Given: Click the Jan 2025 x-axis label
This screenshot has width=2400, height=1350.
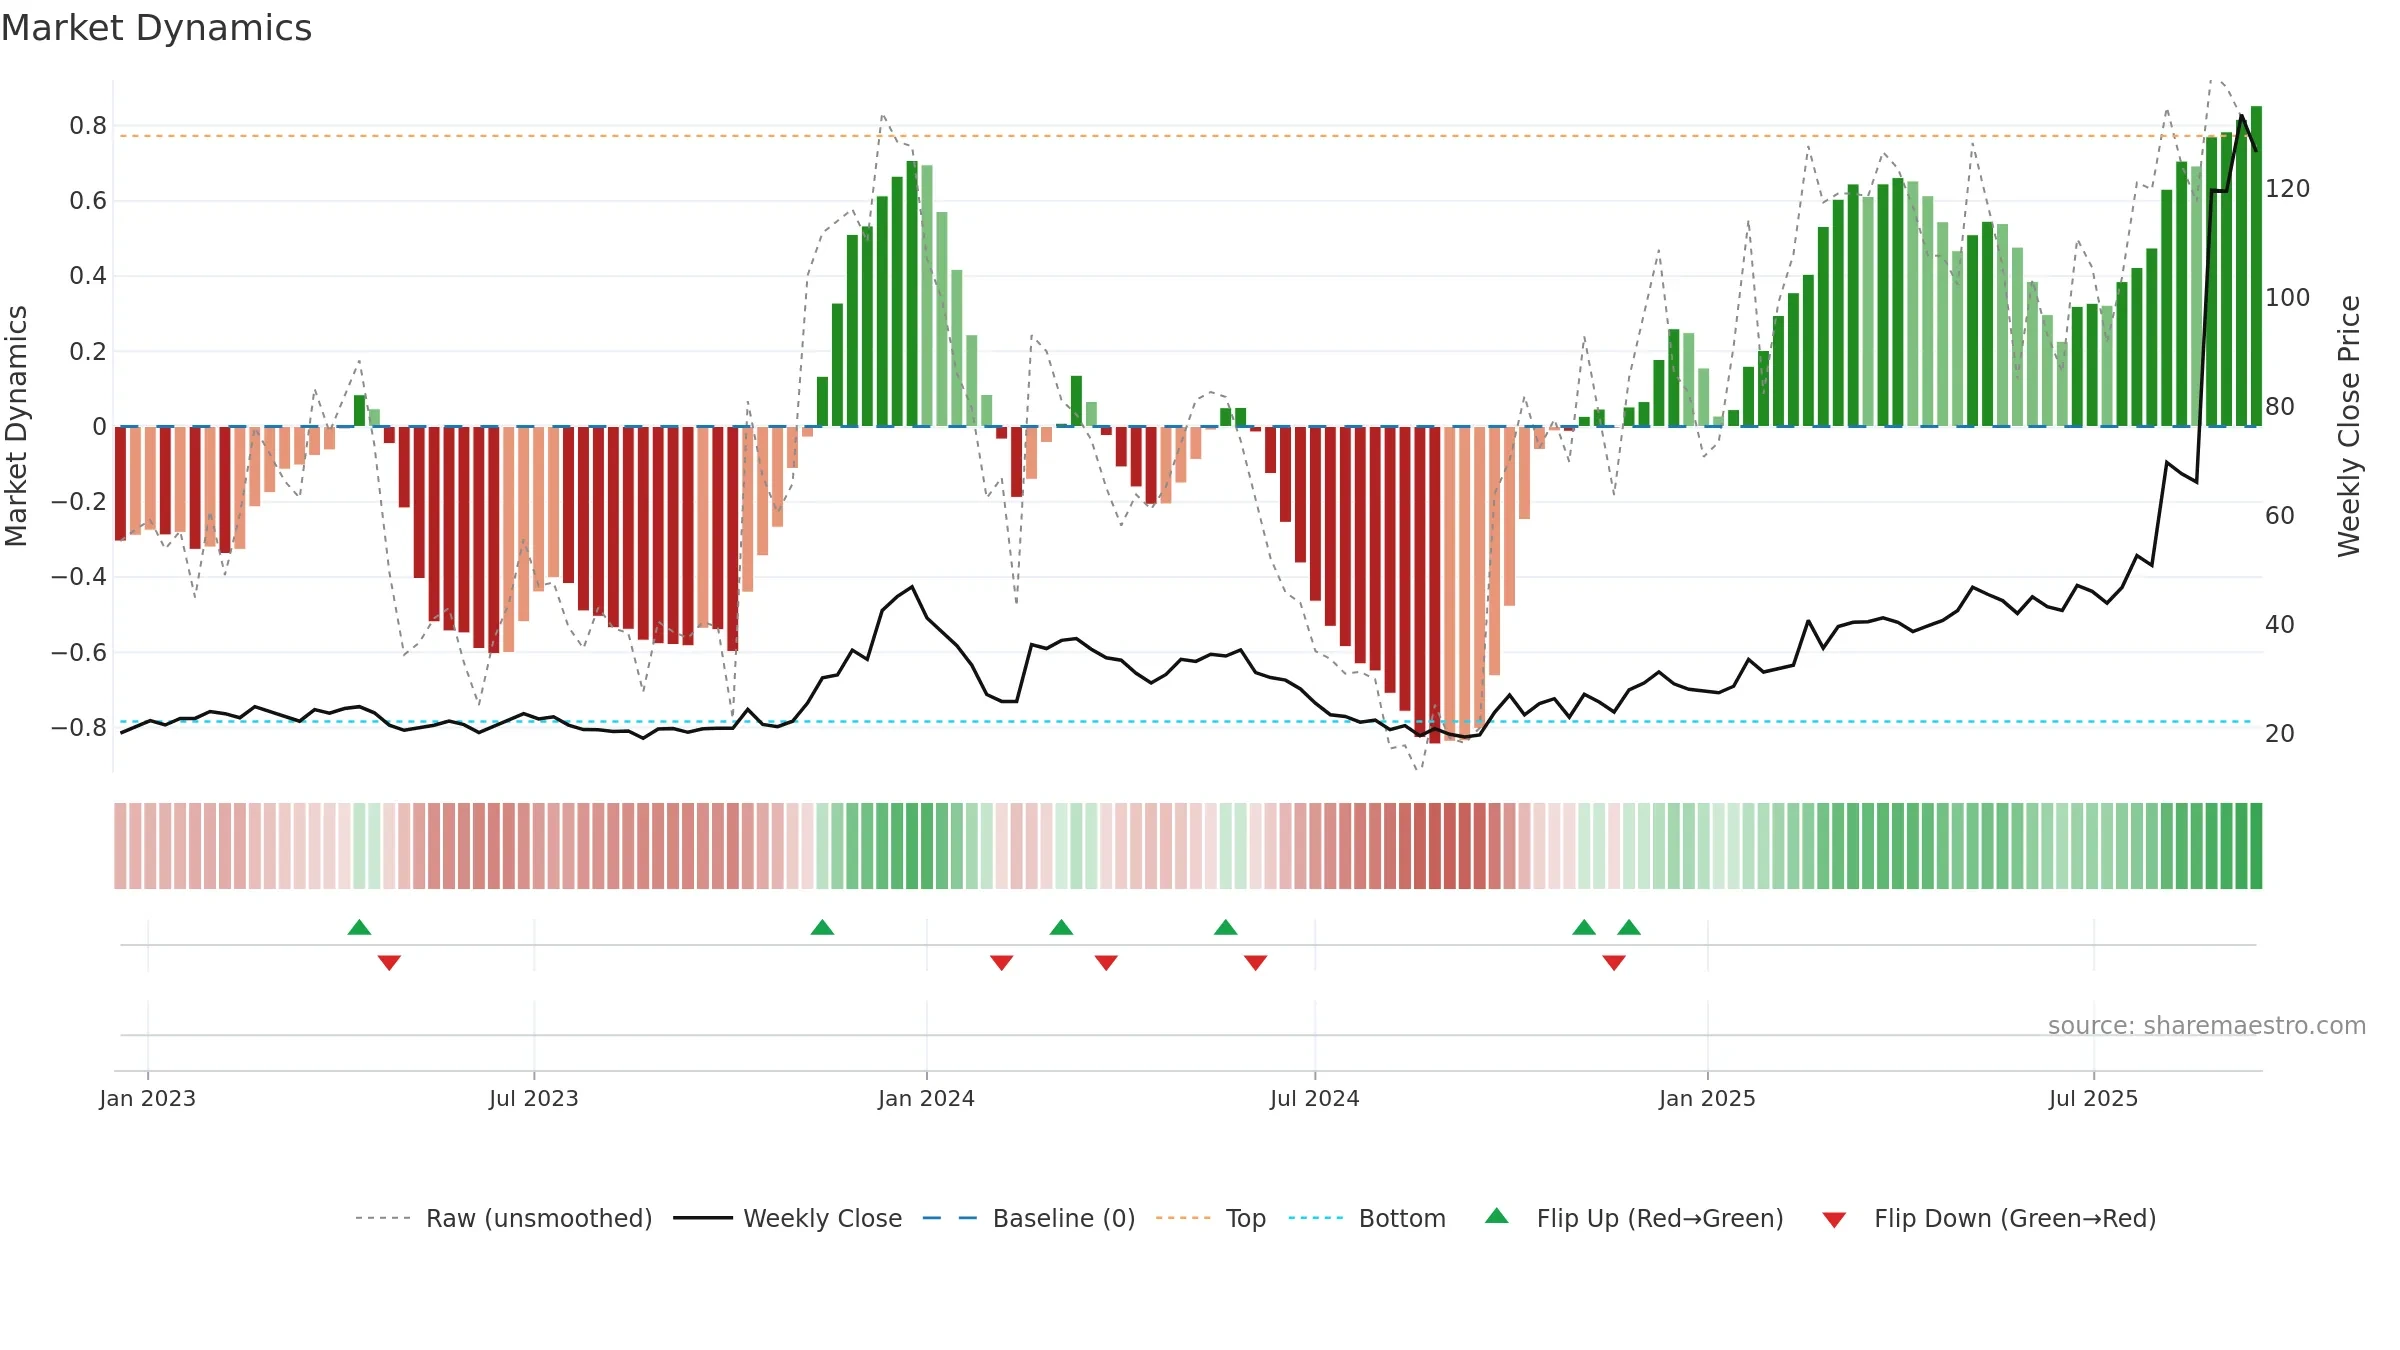Looking at the screenshot, I should click(x=1707, y=1098).
